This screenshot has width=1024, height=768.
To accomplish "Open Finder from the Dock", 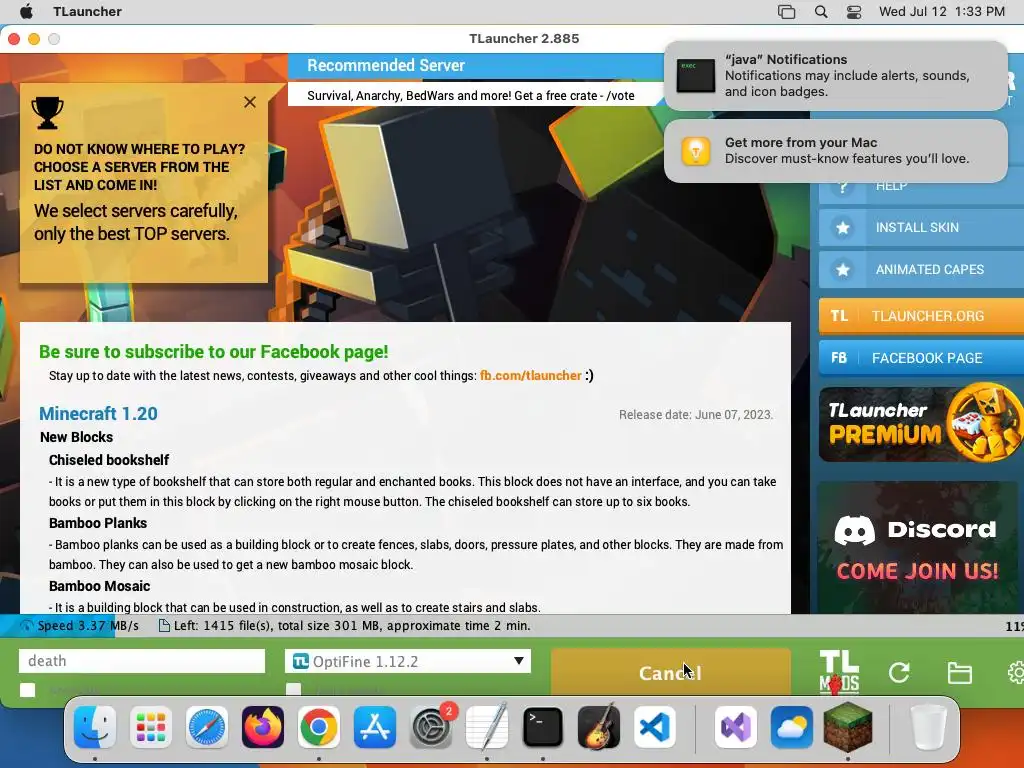I will (95, 727).
